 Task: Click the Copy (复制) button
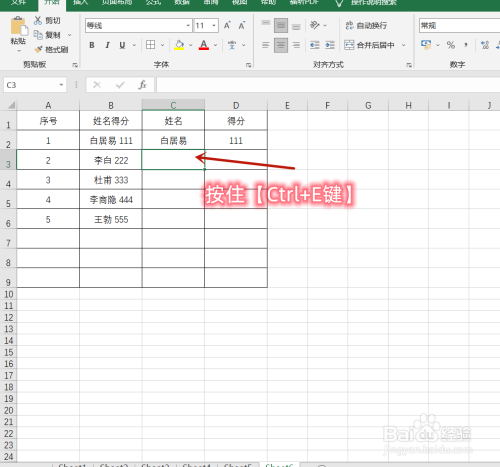pos(47,35)
